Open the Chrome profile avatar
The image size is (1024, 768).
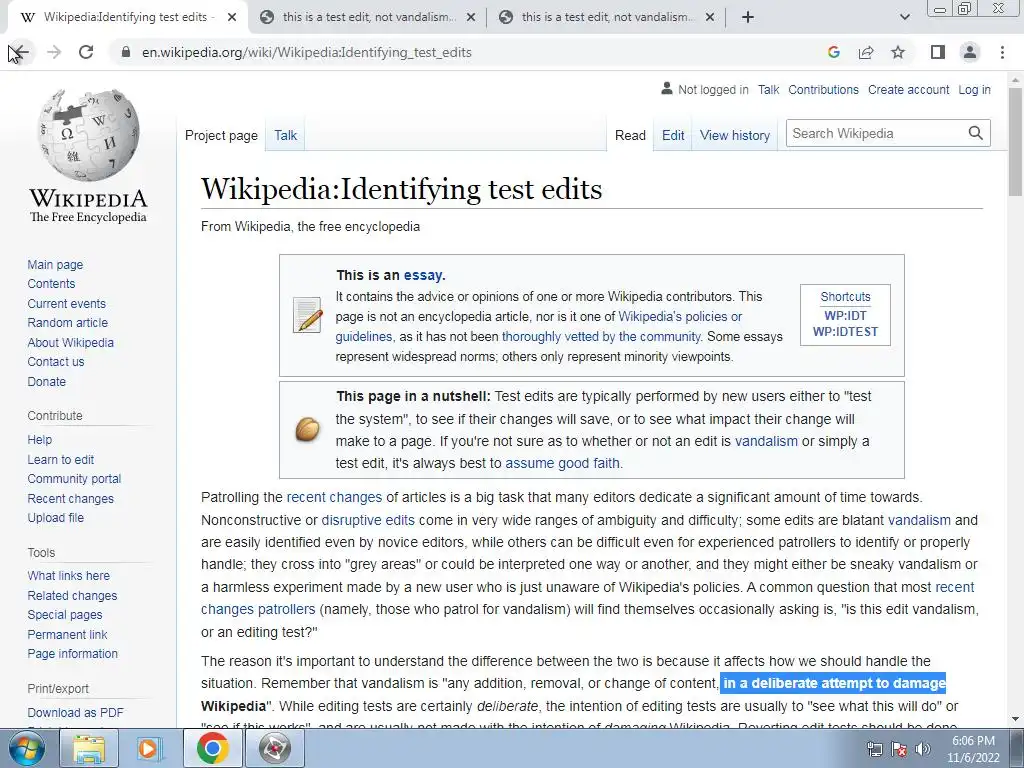[970, 52]
